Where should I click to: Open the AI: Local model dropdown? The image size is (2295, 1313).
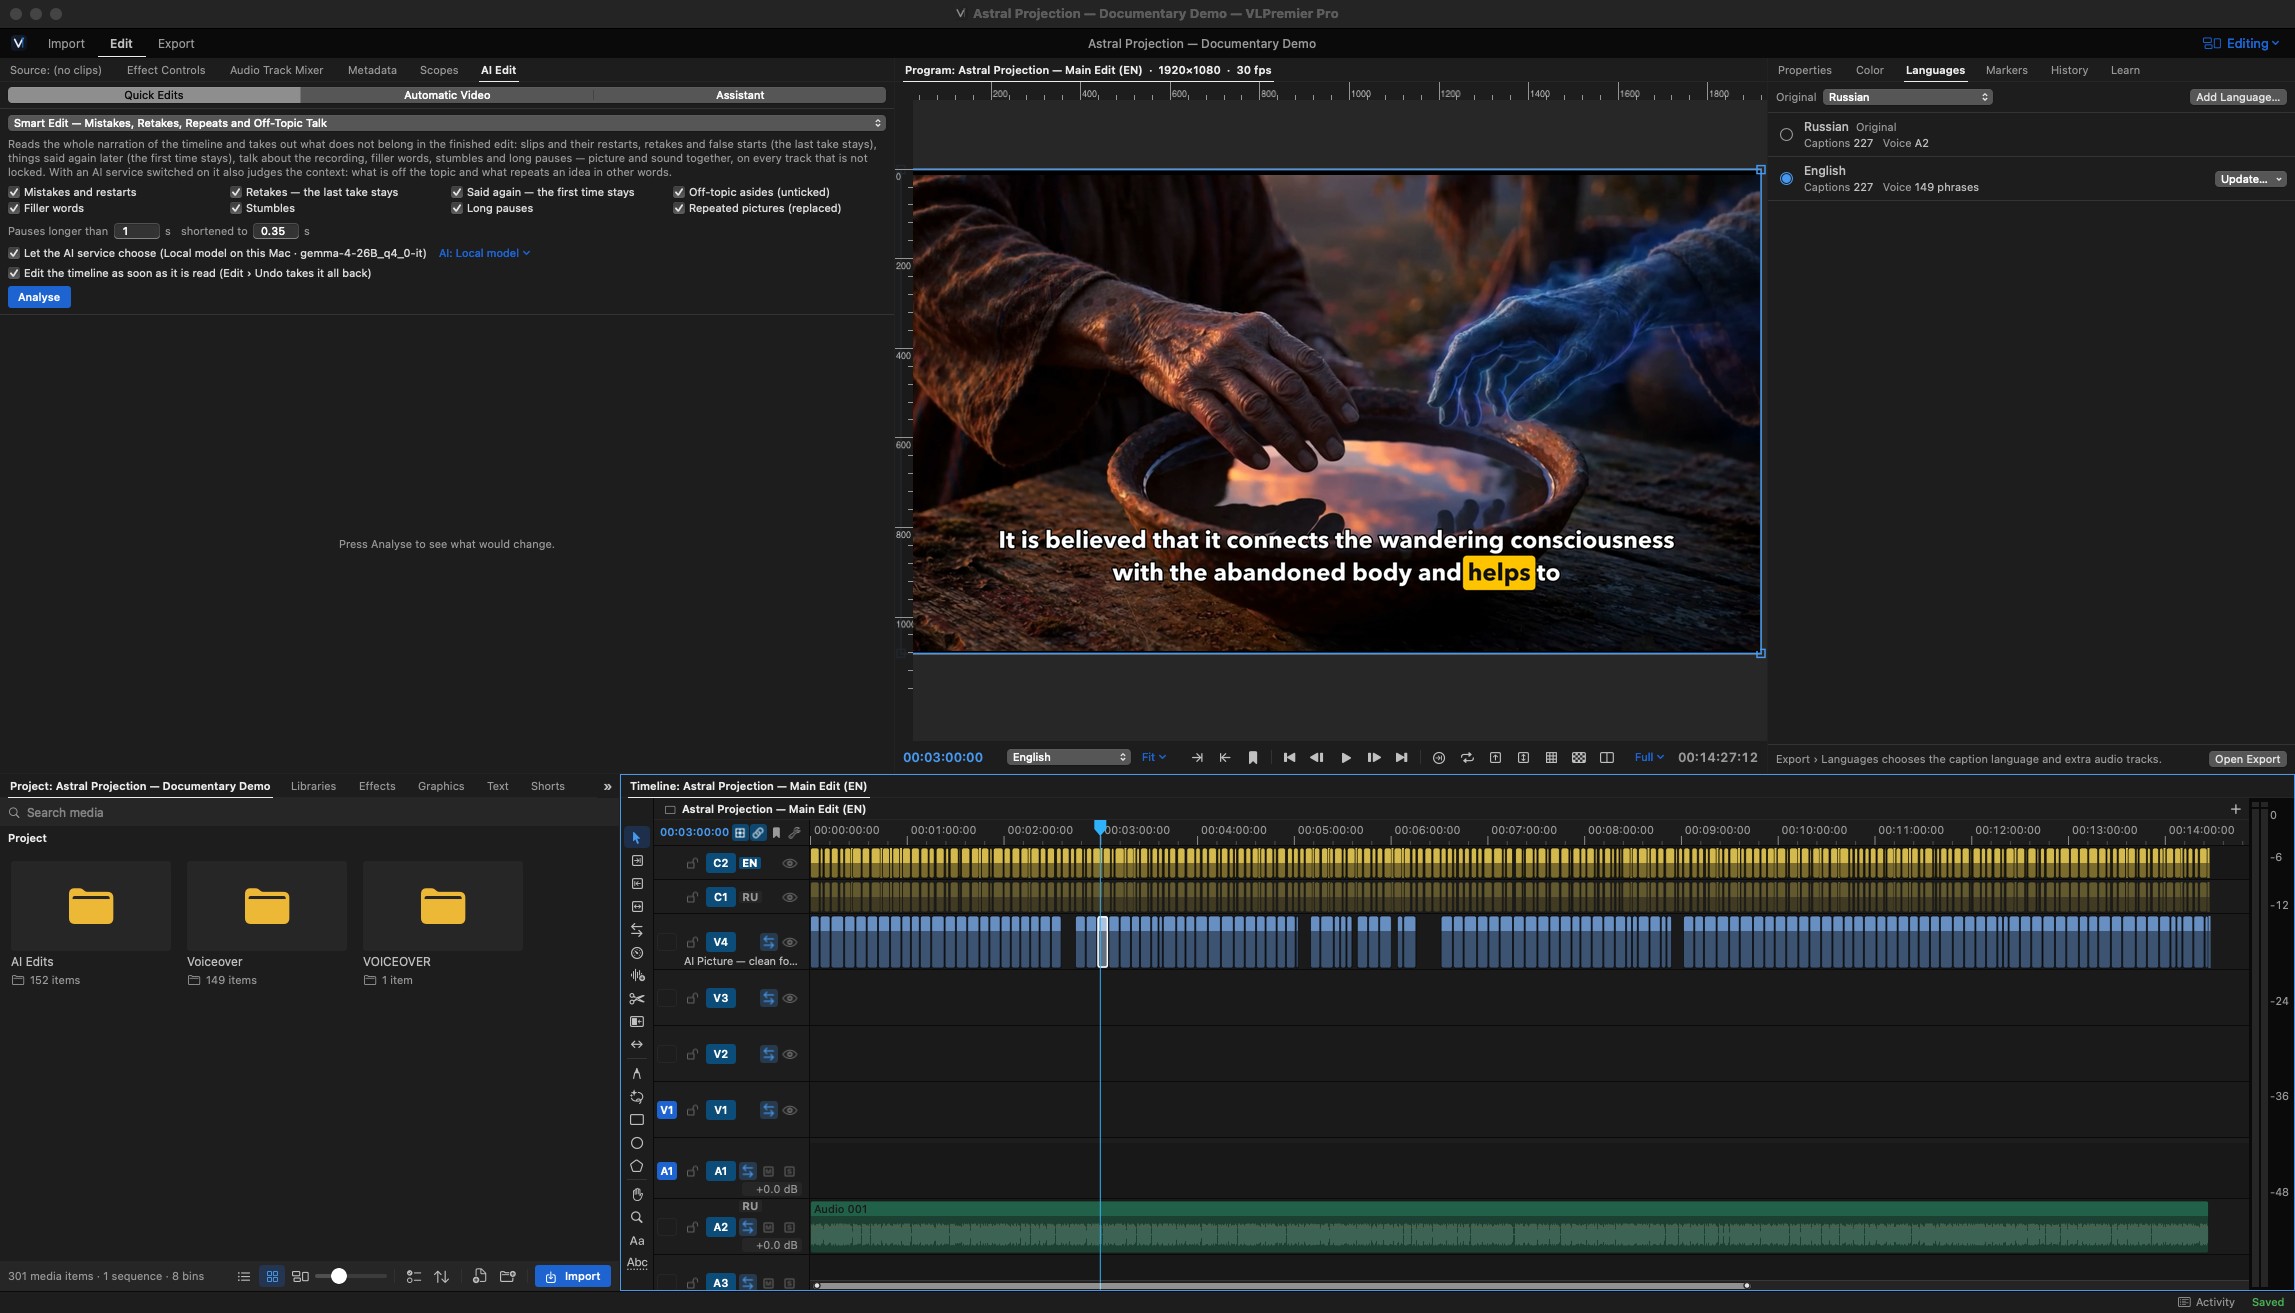484,253
